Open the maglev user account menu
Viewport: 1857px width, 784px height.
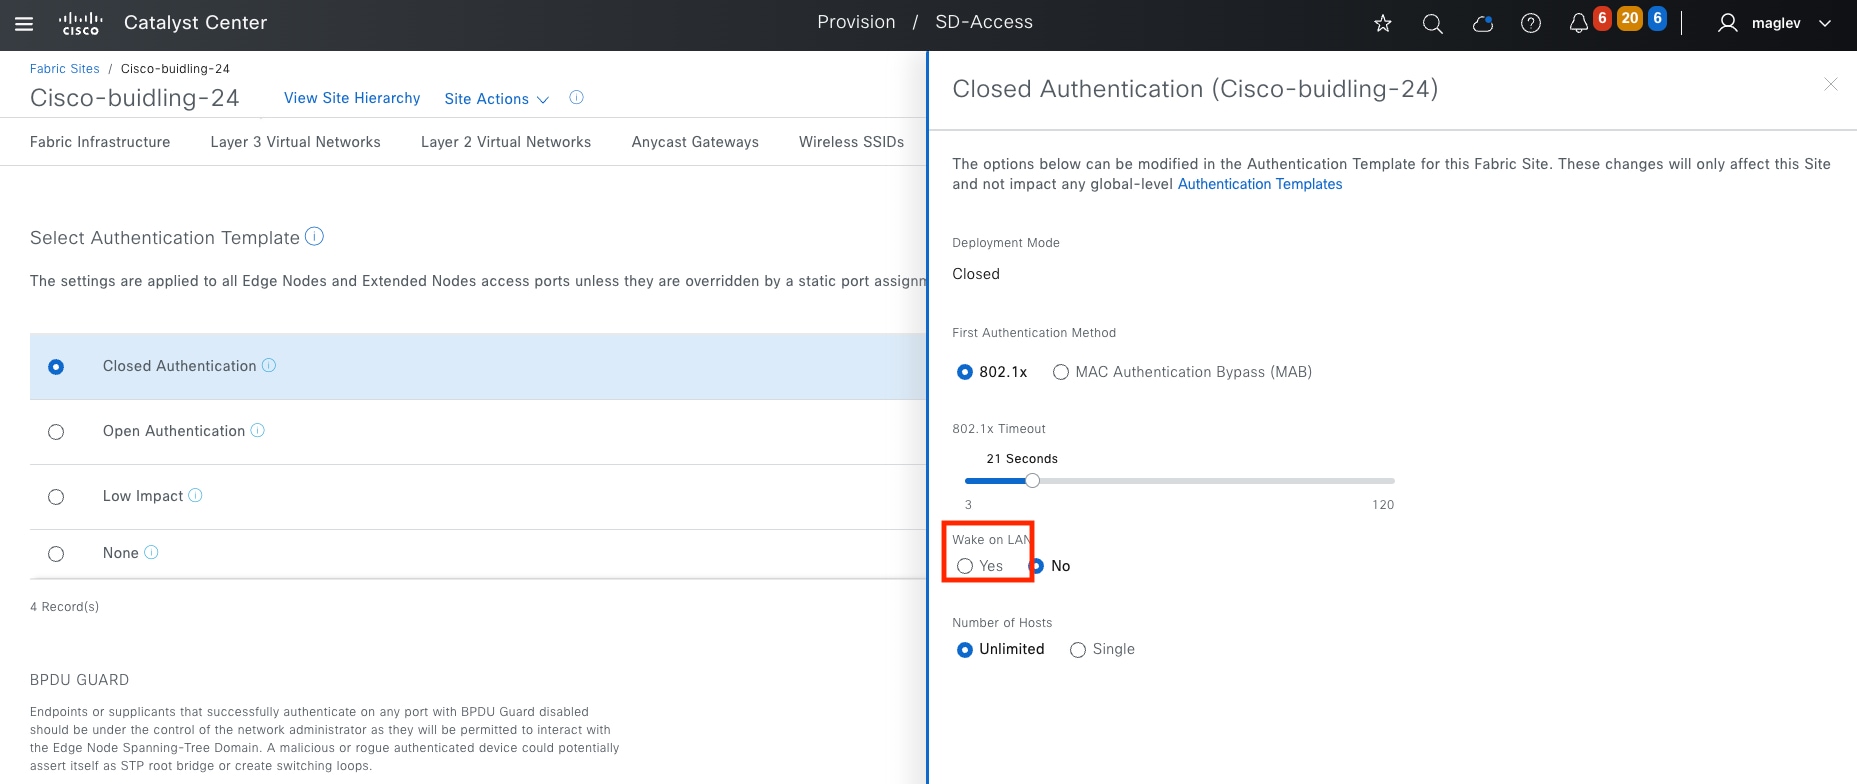[x=1775, y=24]
